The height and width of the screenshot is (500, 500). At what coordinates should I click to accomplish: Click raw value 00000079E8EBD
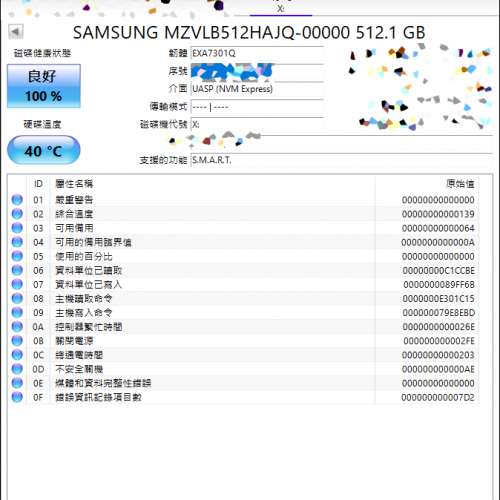point(438,313)
